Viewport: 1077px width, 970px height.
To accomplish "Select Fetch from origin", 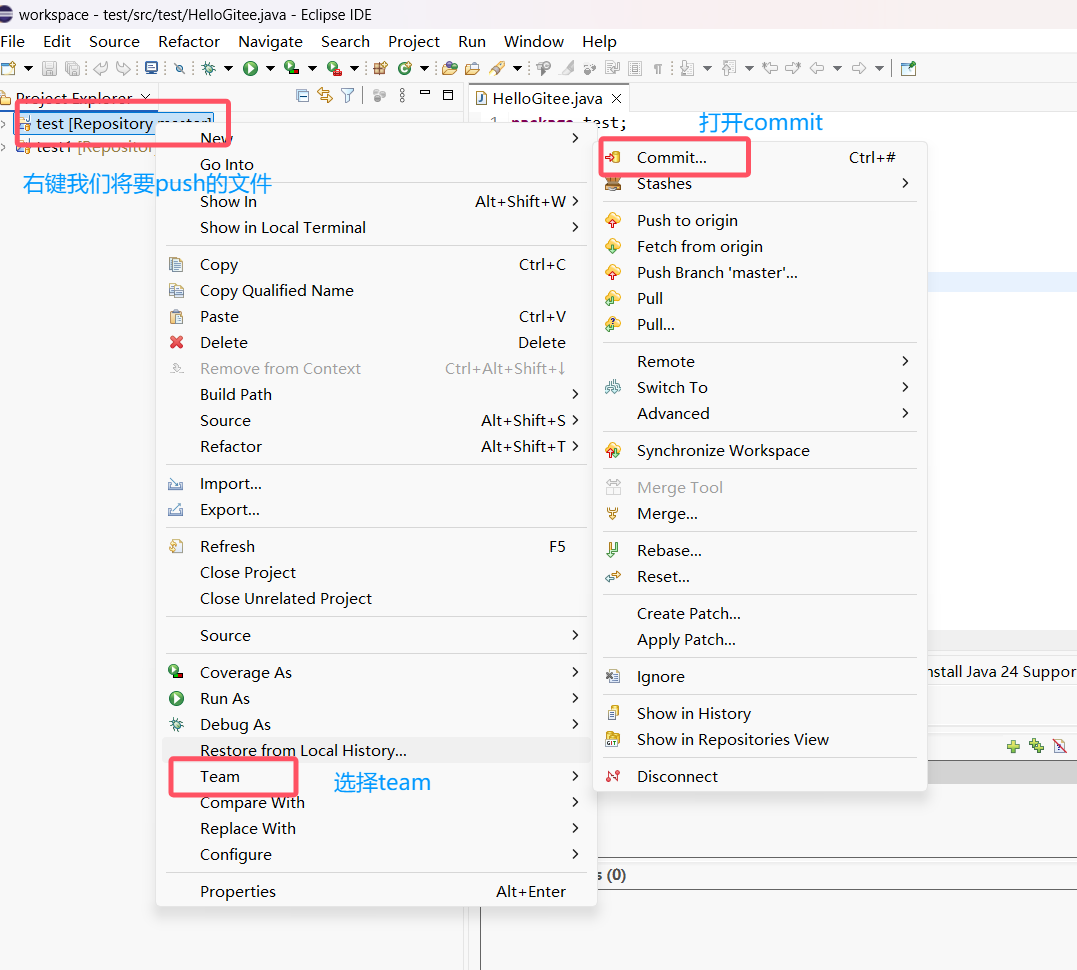I will (x=760, y=247).
